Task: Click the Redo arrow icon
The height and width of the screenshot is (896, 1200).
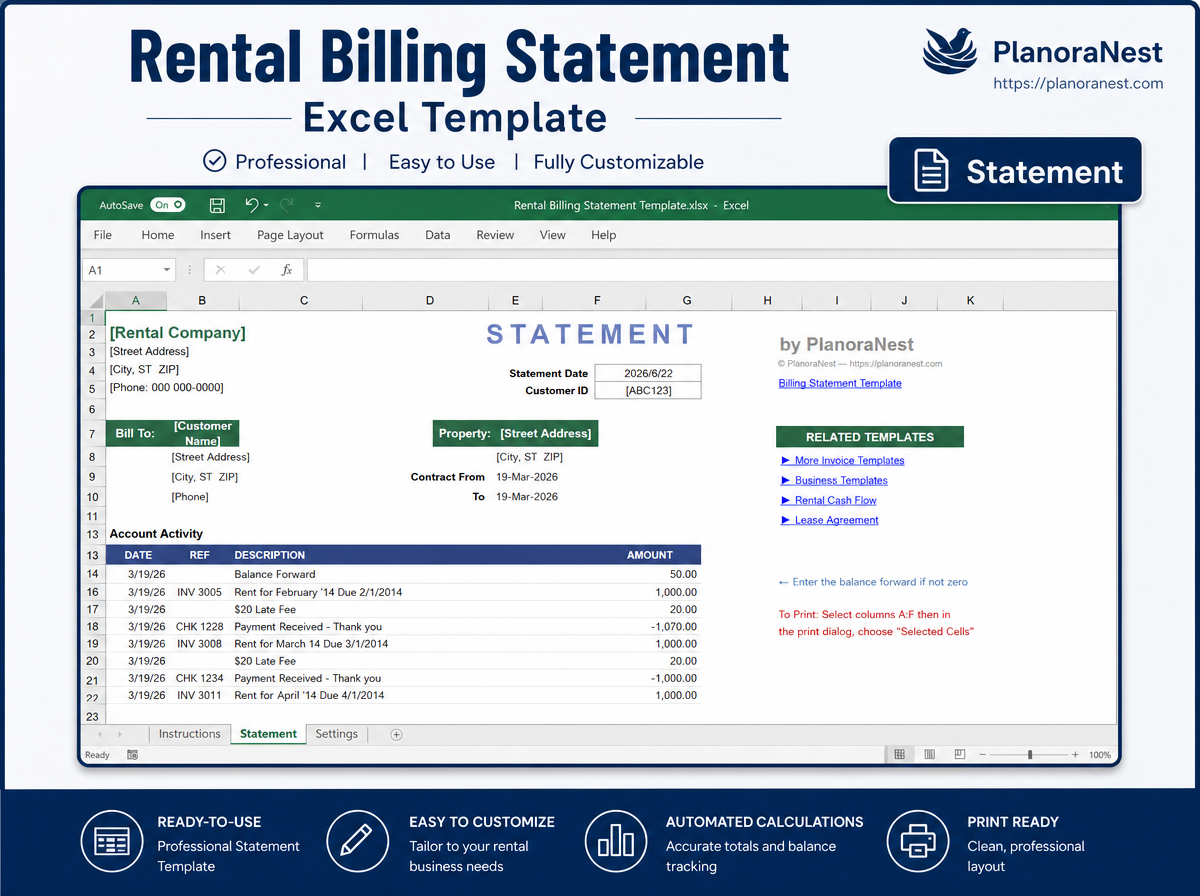Action: point(287,205)
